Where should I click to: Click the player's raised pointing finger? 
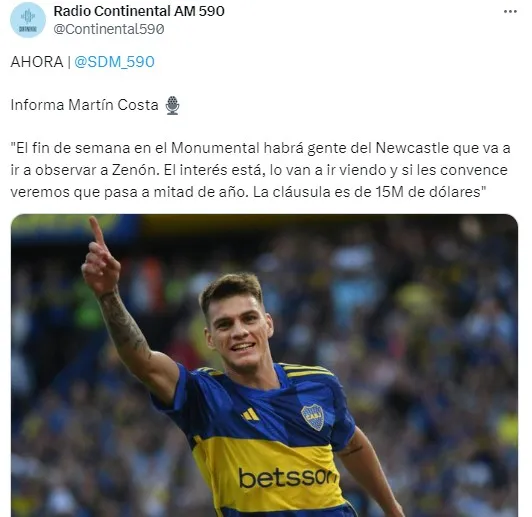(x=97, y=232)
